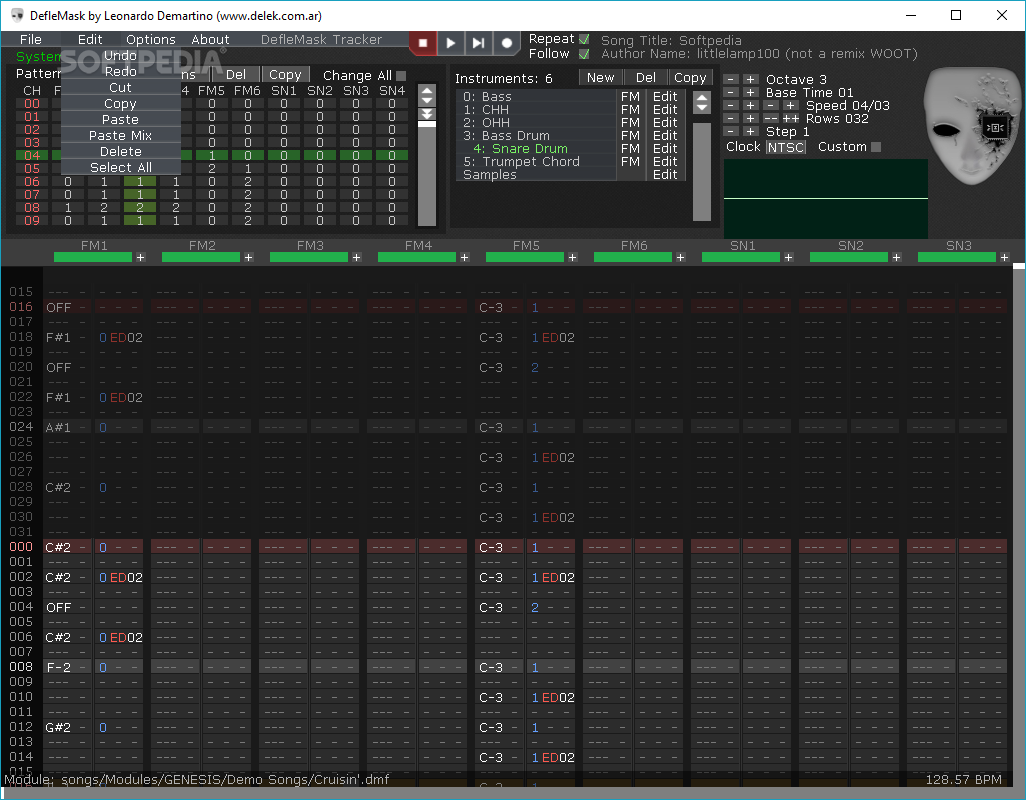This screenshot has width=1026, height=800.
Task: Edit the Bass instrument
Action: [665, 96]
